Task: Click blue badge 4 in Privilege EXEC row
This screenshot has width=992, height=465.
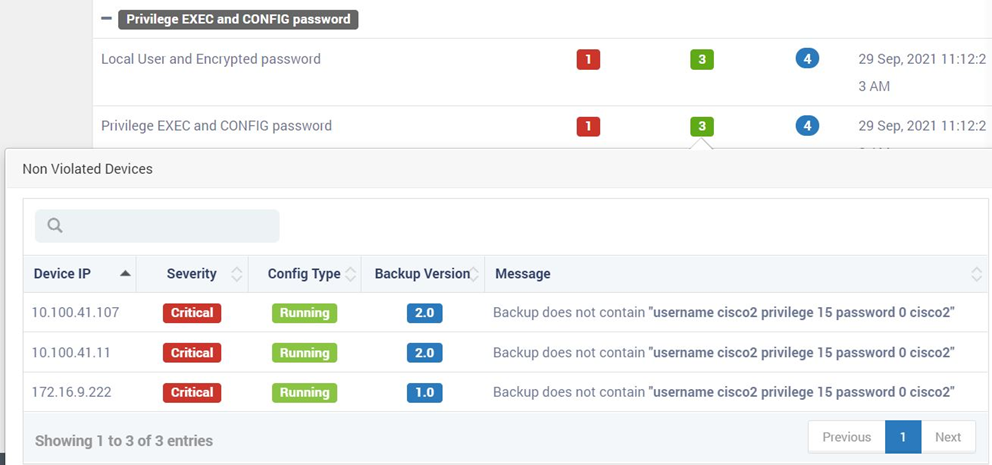Action: [807, 125]
